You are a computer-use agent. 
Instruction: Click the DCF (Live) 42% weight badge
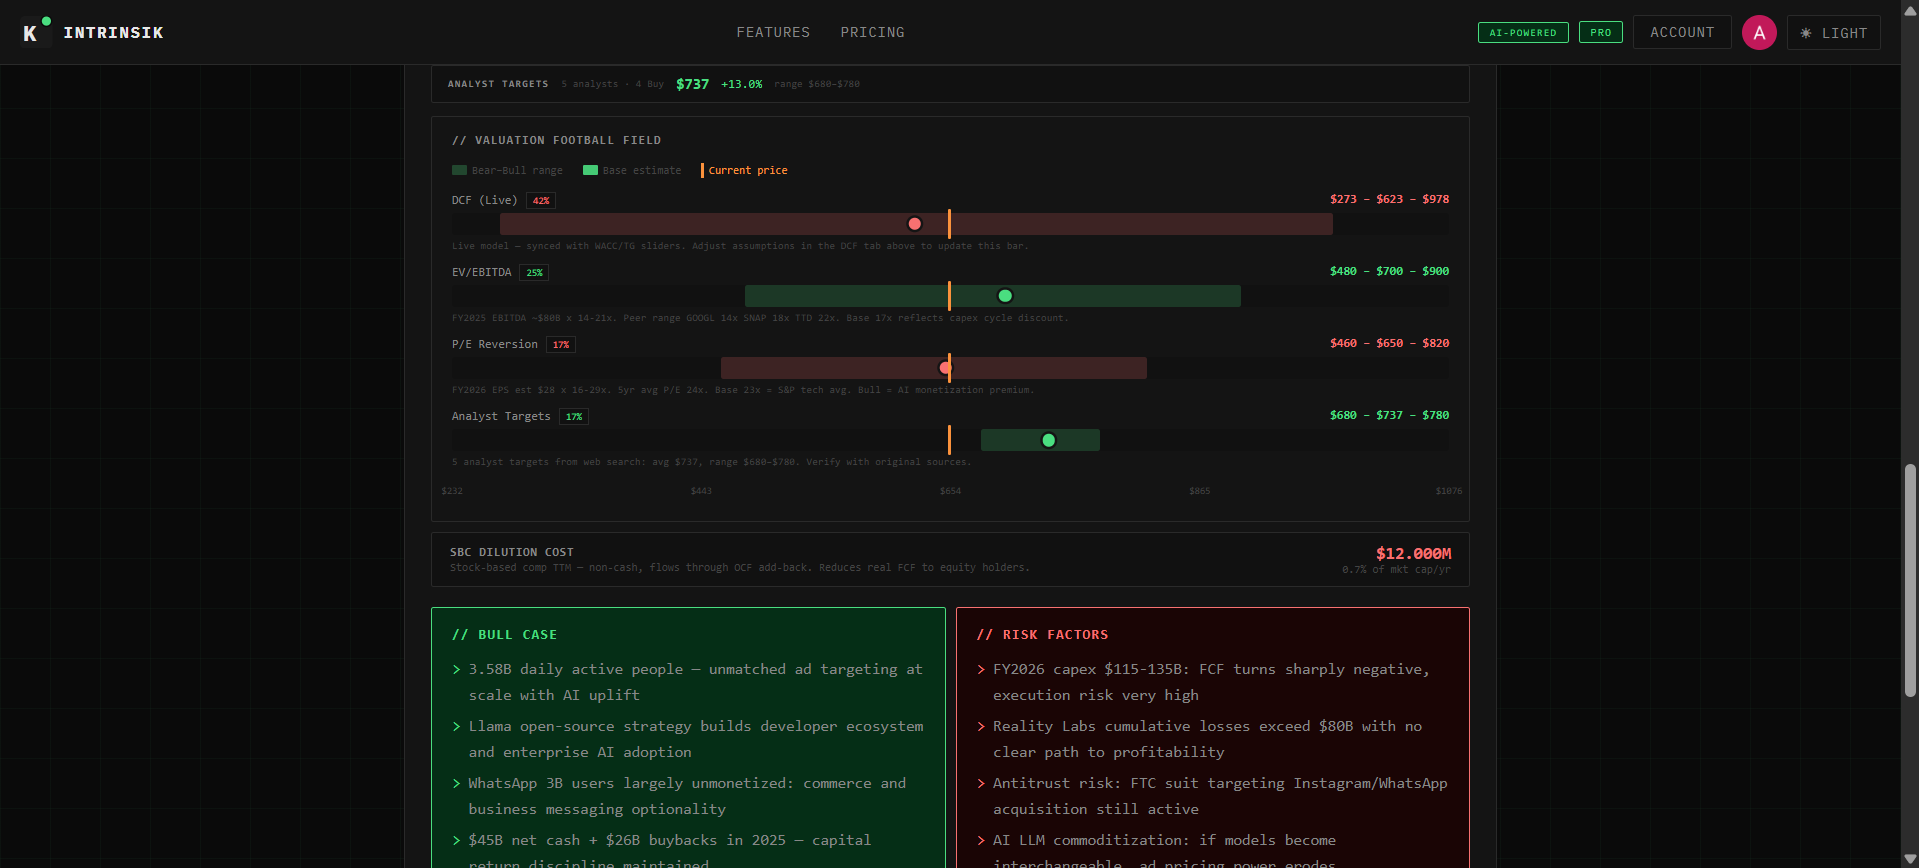pyautogui.click(x=541, y=201)
